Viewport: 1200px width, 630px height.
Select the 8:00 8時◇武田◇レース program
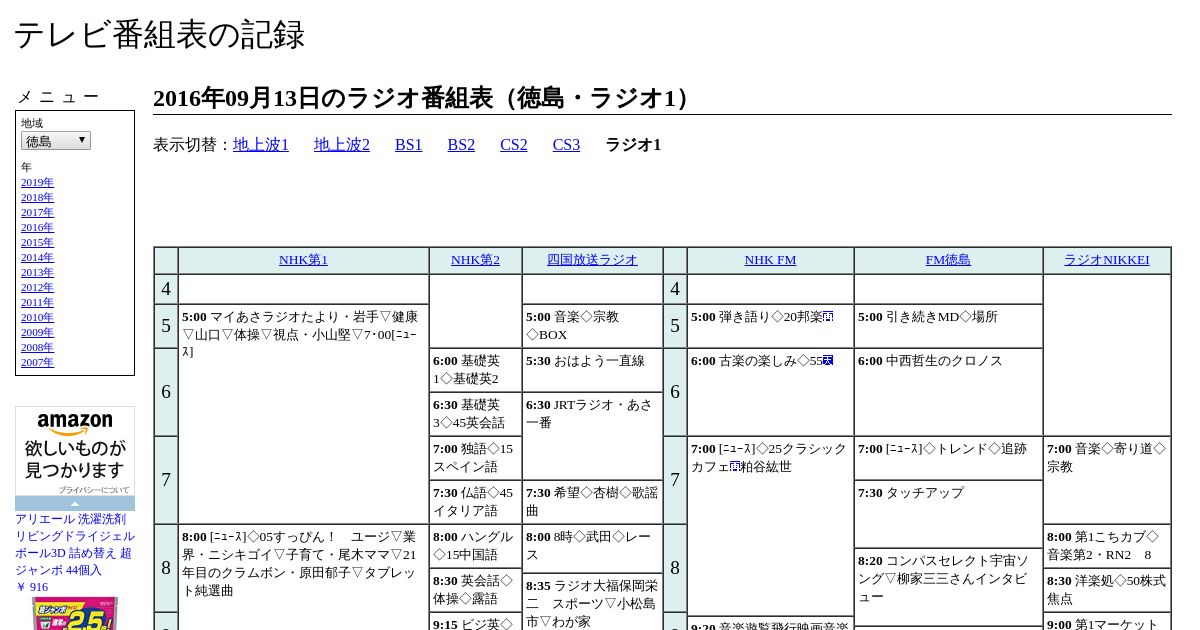pos(592,548)
